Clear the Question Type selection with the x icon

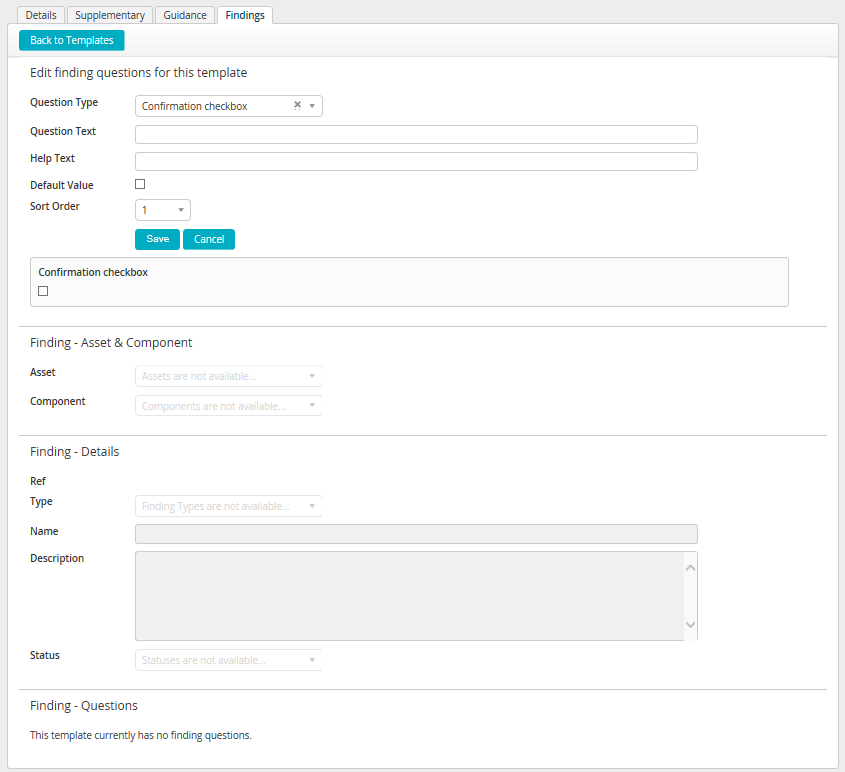(297, 106)
